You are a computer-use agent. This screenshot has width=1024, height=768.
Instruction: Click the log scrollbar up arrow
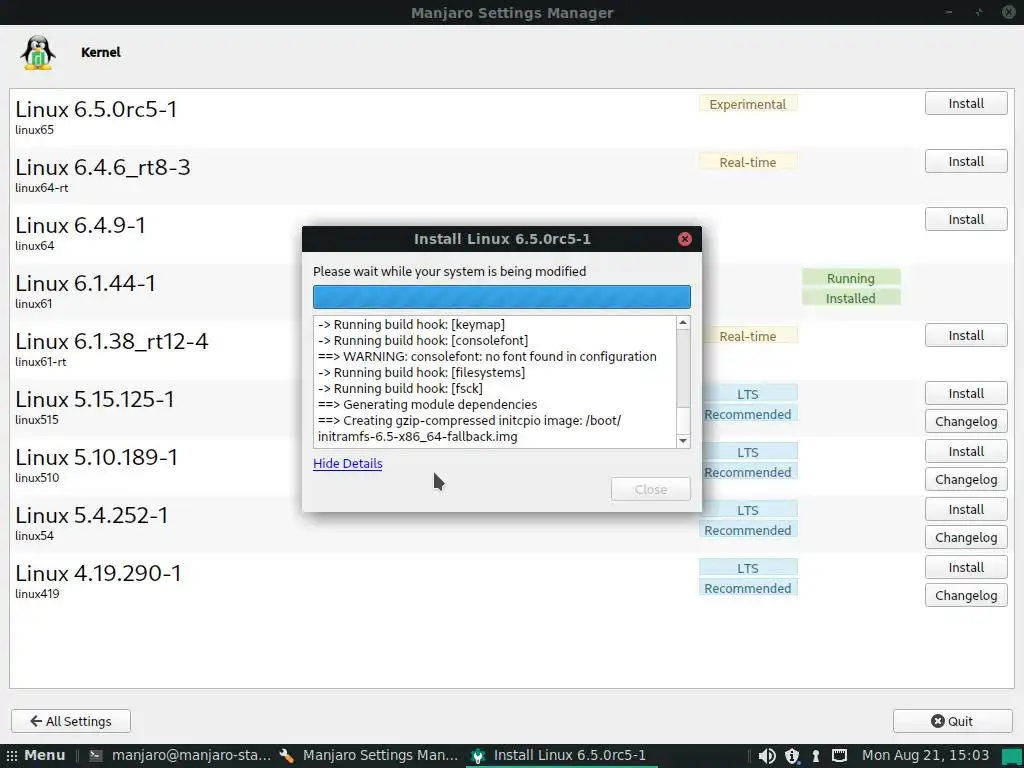(683, 323)
